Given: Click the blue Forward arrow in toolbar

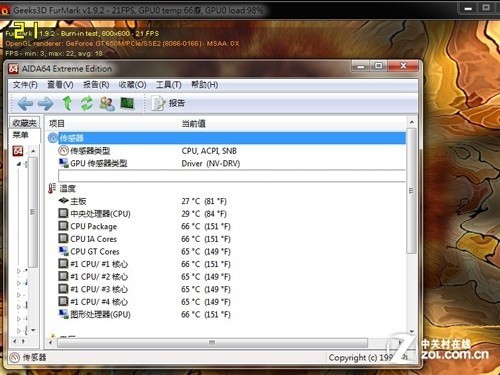Looking at the screenshot, I should coord(45,104).
